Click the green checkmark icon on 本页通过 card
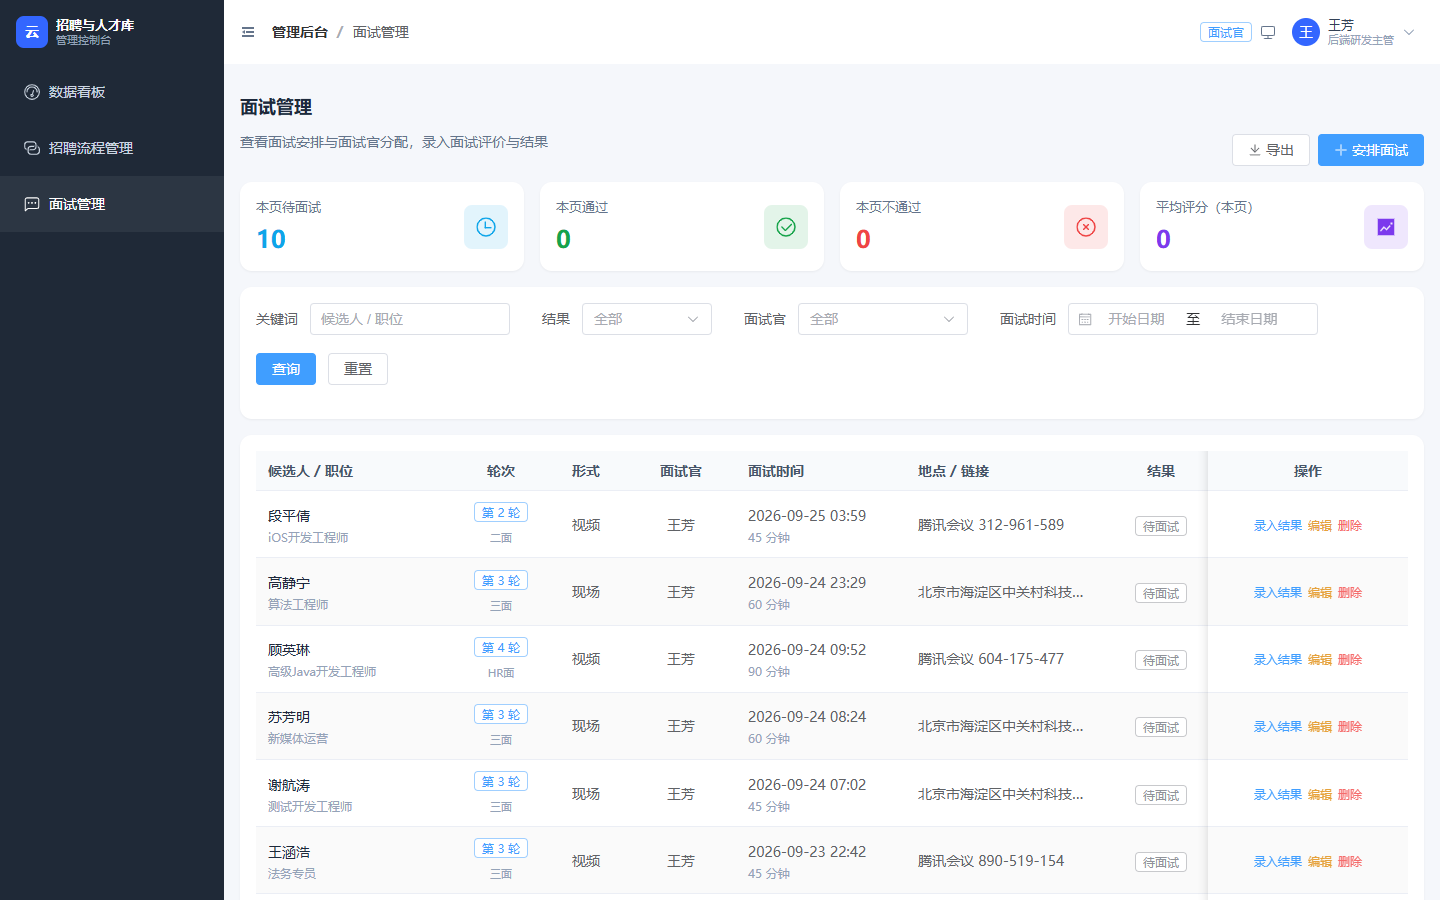Image resolution: width=1440 pixels, height=900 pixels. click(x=786, y=227)
